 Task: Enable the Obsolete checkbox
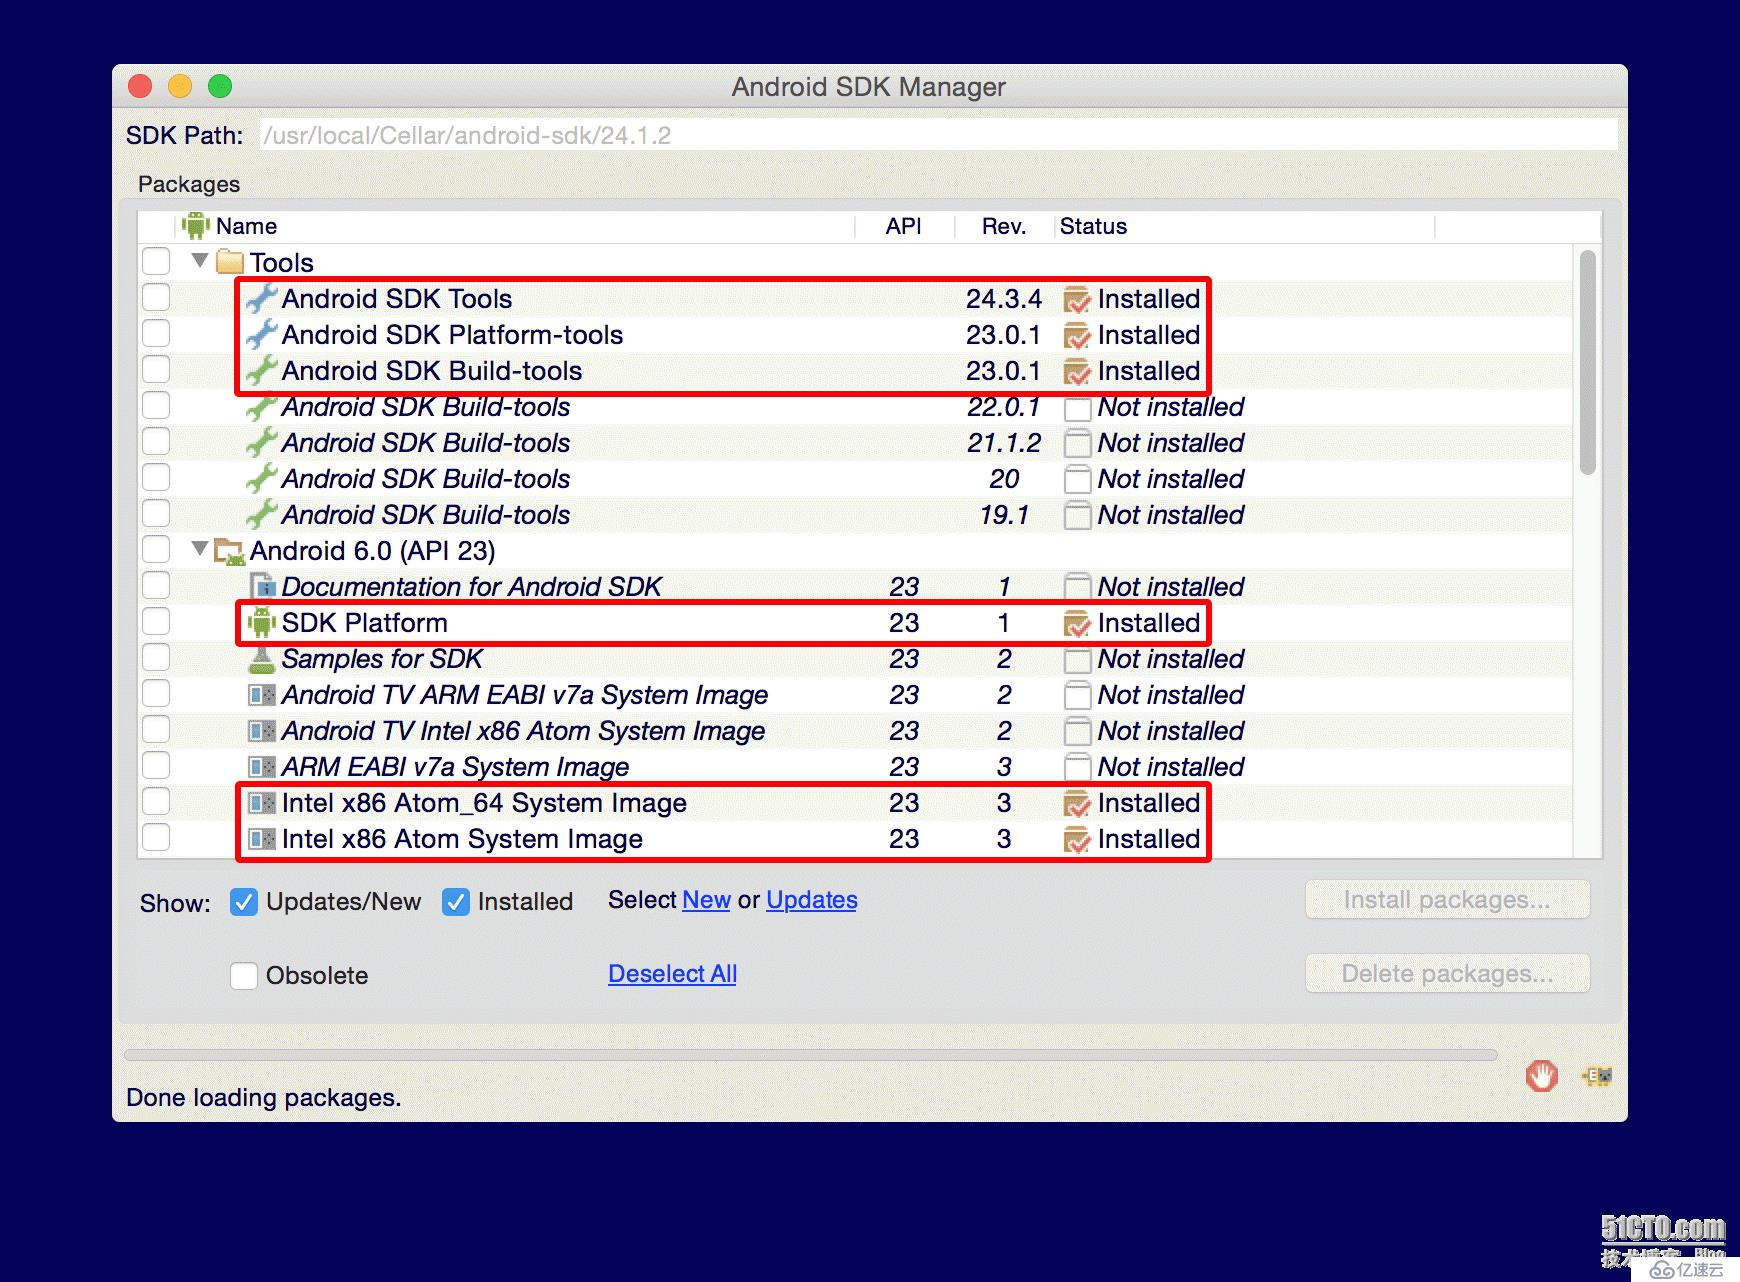click(244, 975)
